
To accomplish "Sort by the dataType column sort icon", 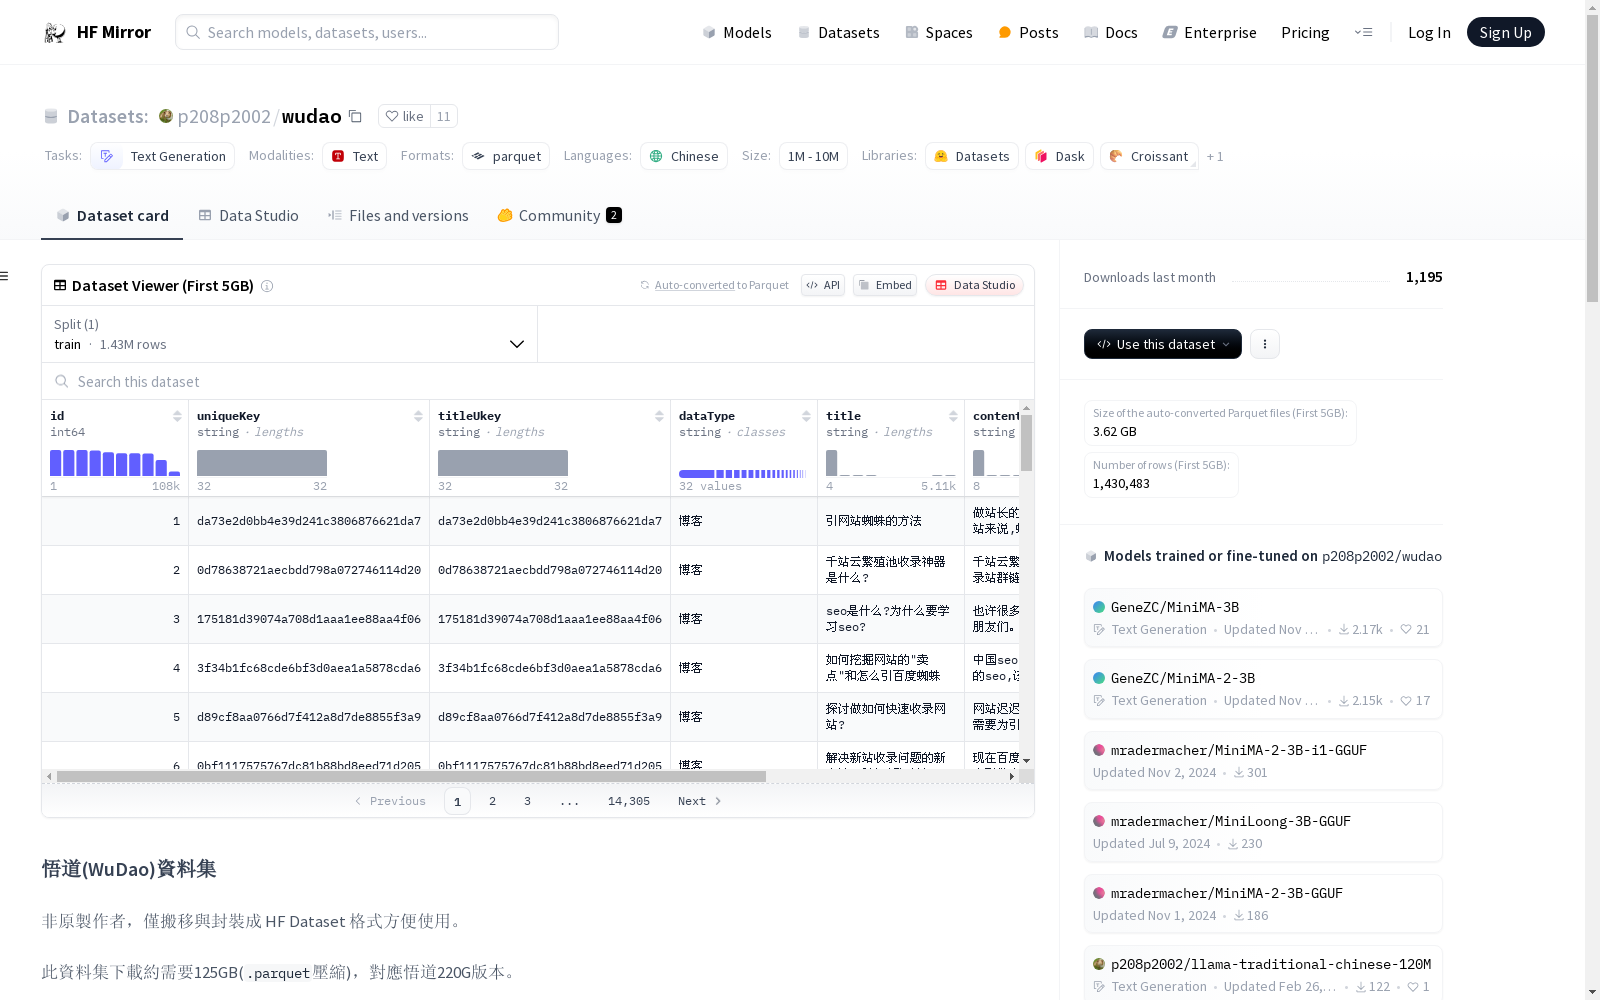I will tap(806, 416).
